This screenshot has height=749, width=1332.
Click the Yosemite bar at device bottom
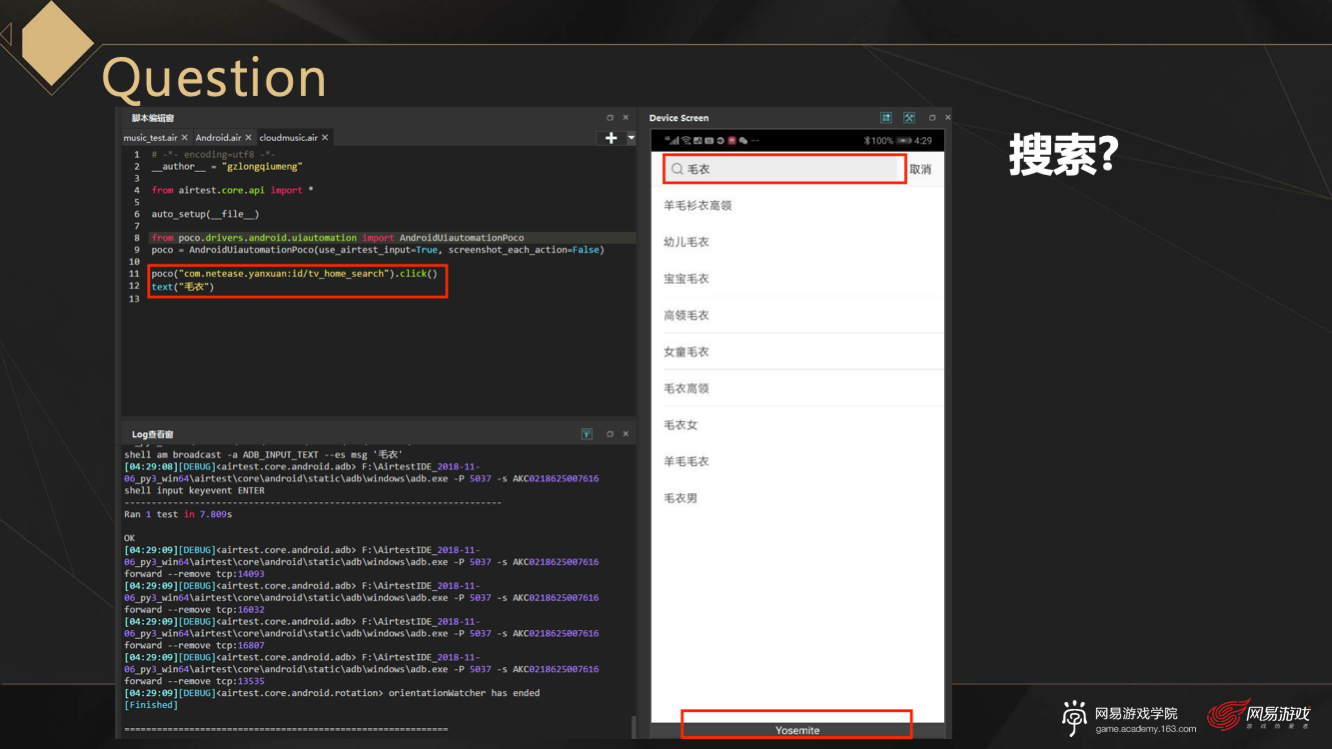point(797,730)
